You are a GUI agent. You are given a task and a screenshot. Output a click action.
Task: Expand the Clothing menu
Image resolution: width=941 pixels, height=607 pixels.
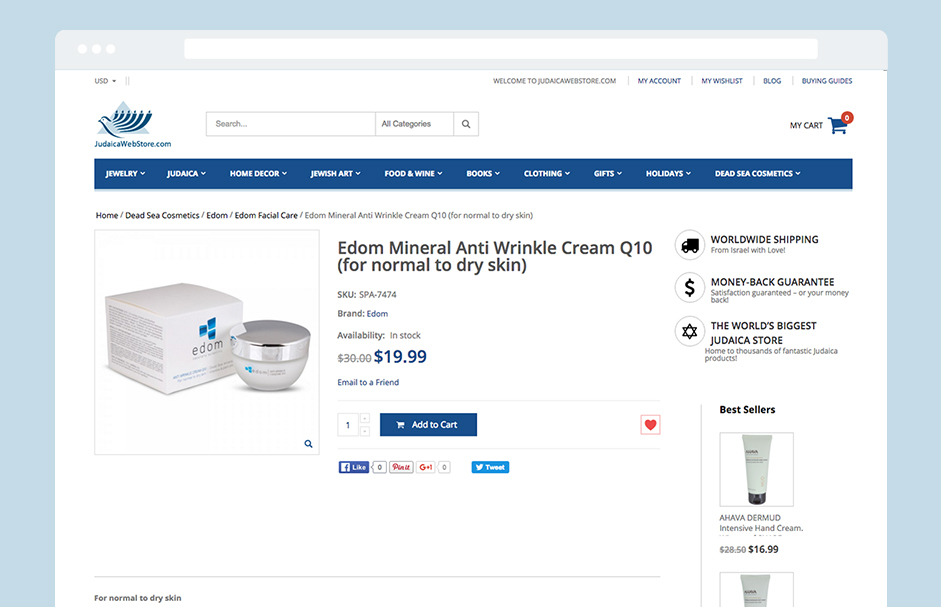(546, 174)
